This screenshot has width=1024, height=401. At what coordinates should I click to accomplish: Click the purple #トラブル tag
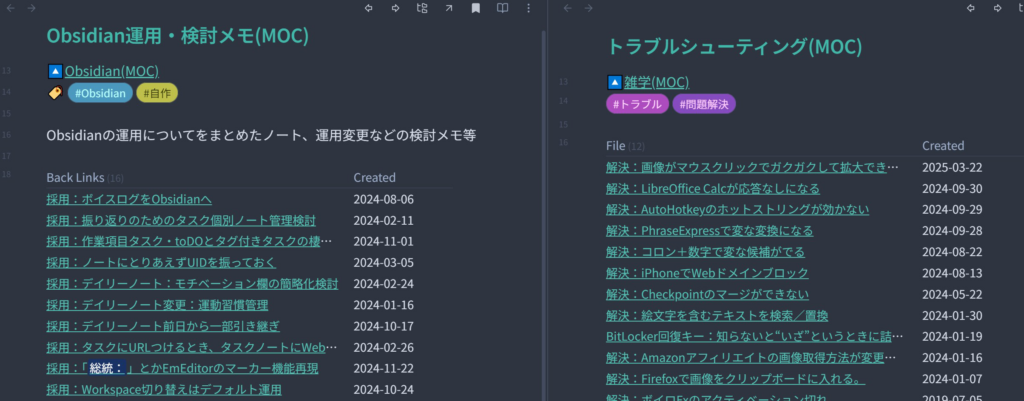coord(636,104)
